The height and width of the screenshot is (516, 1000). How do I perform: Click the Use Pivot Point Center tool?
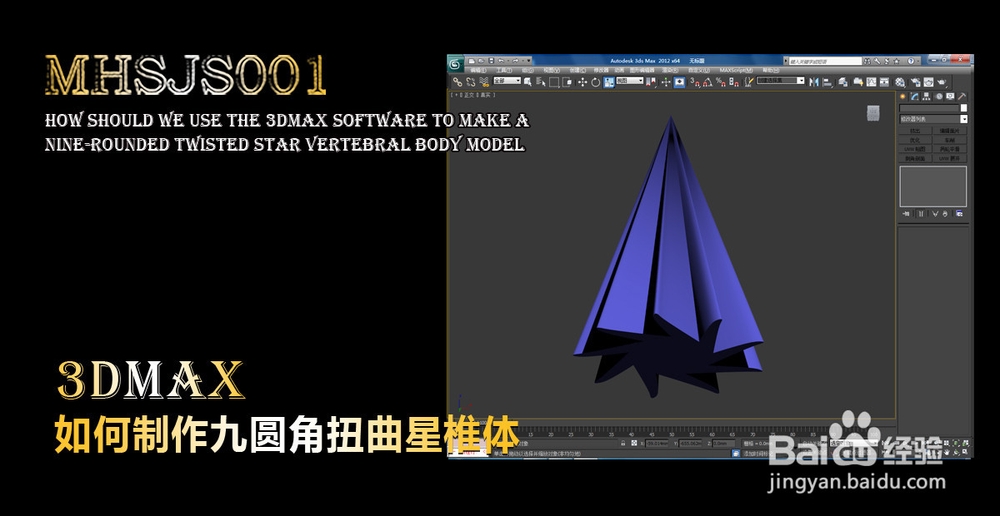(651, 82)
